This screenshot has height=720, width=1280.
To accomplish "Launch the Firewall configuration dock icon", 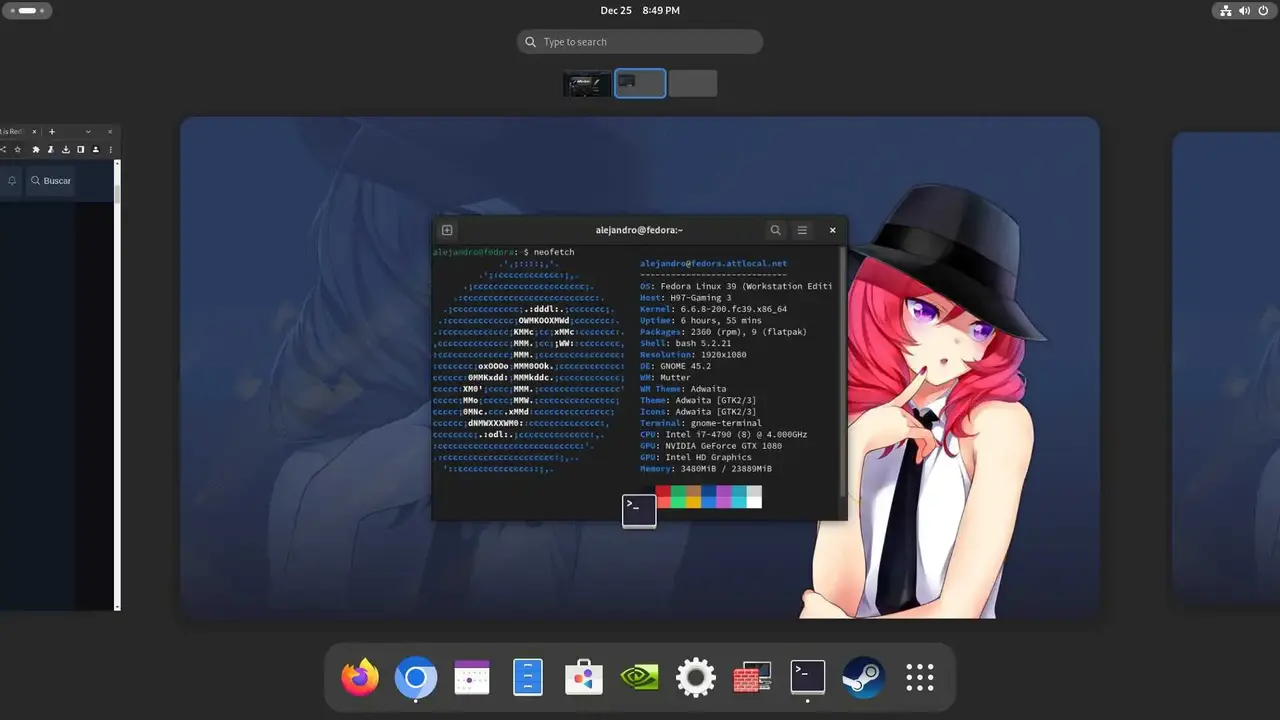I will [752, 678].
